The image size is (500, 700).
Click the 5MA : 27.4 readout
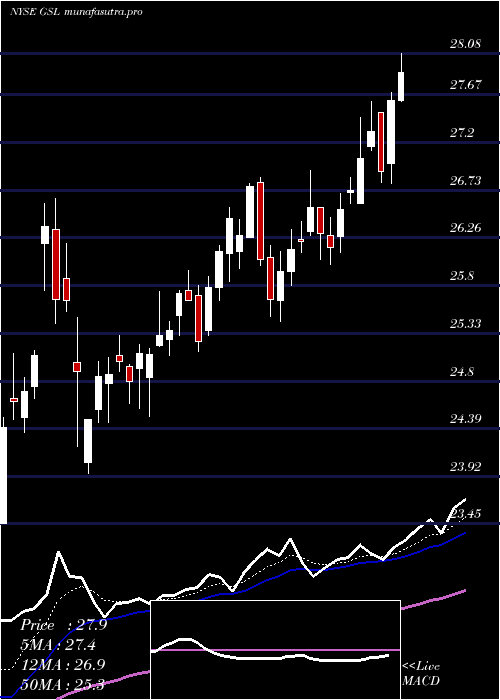pos(58,645)
